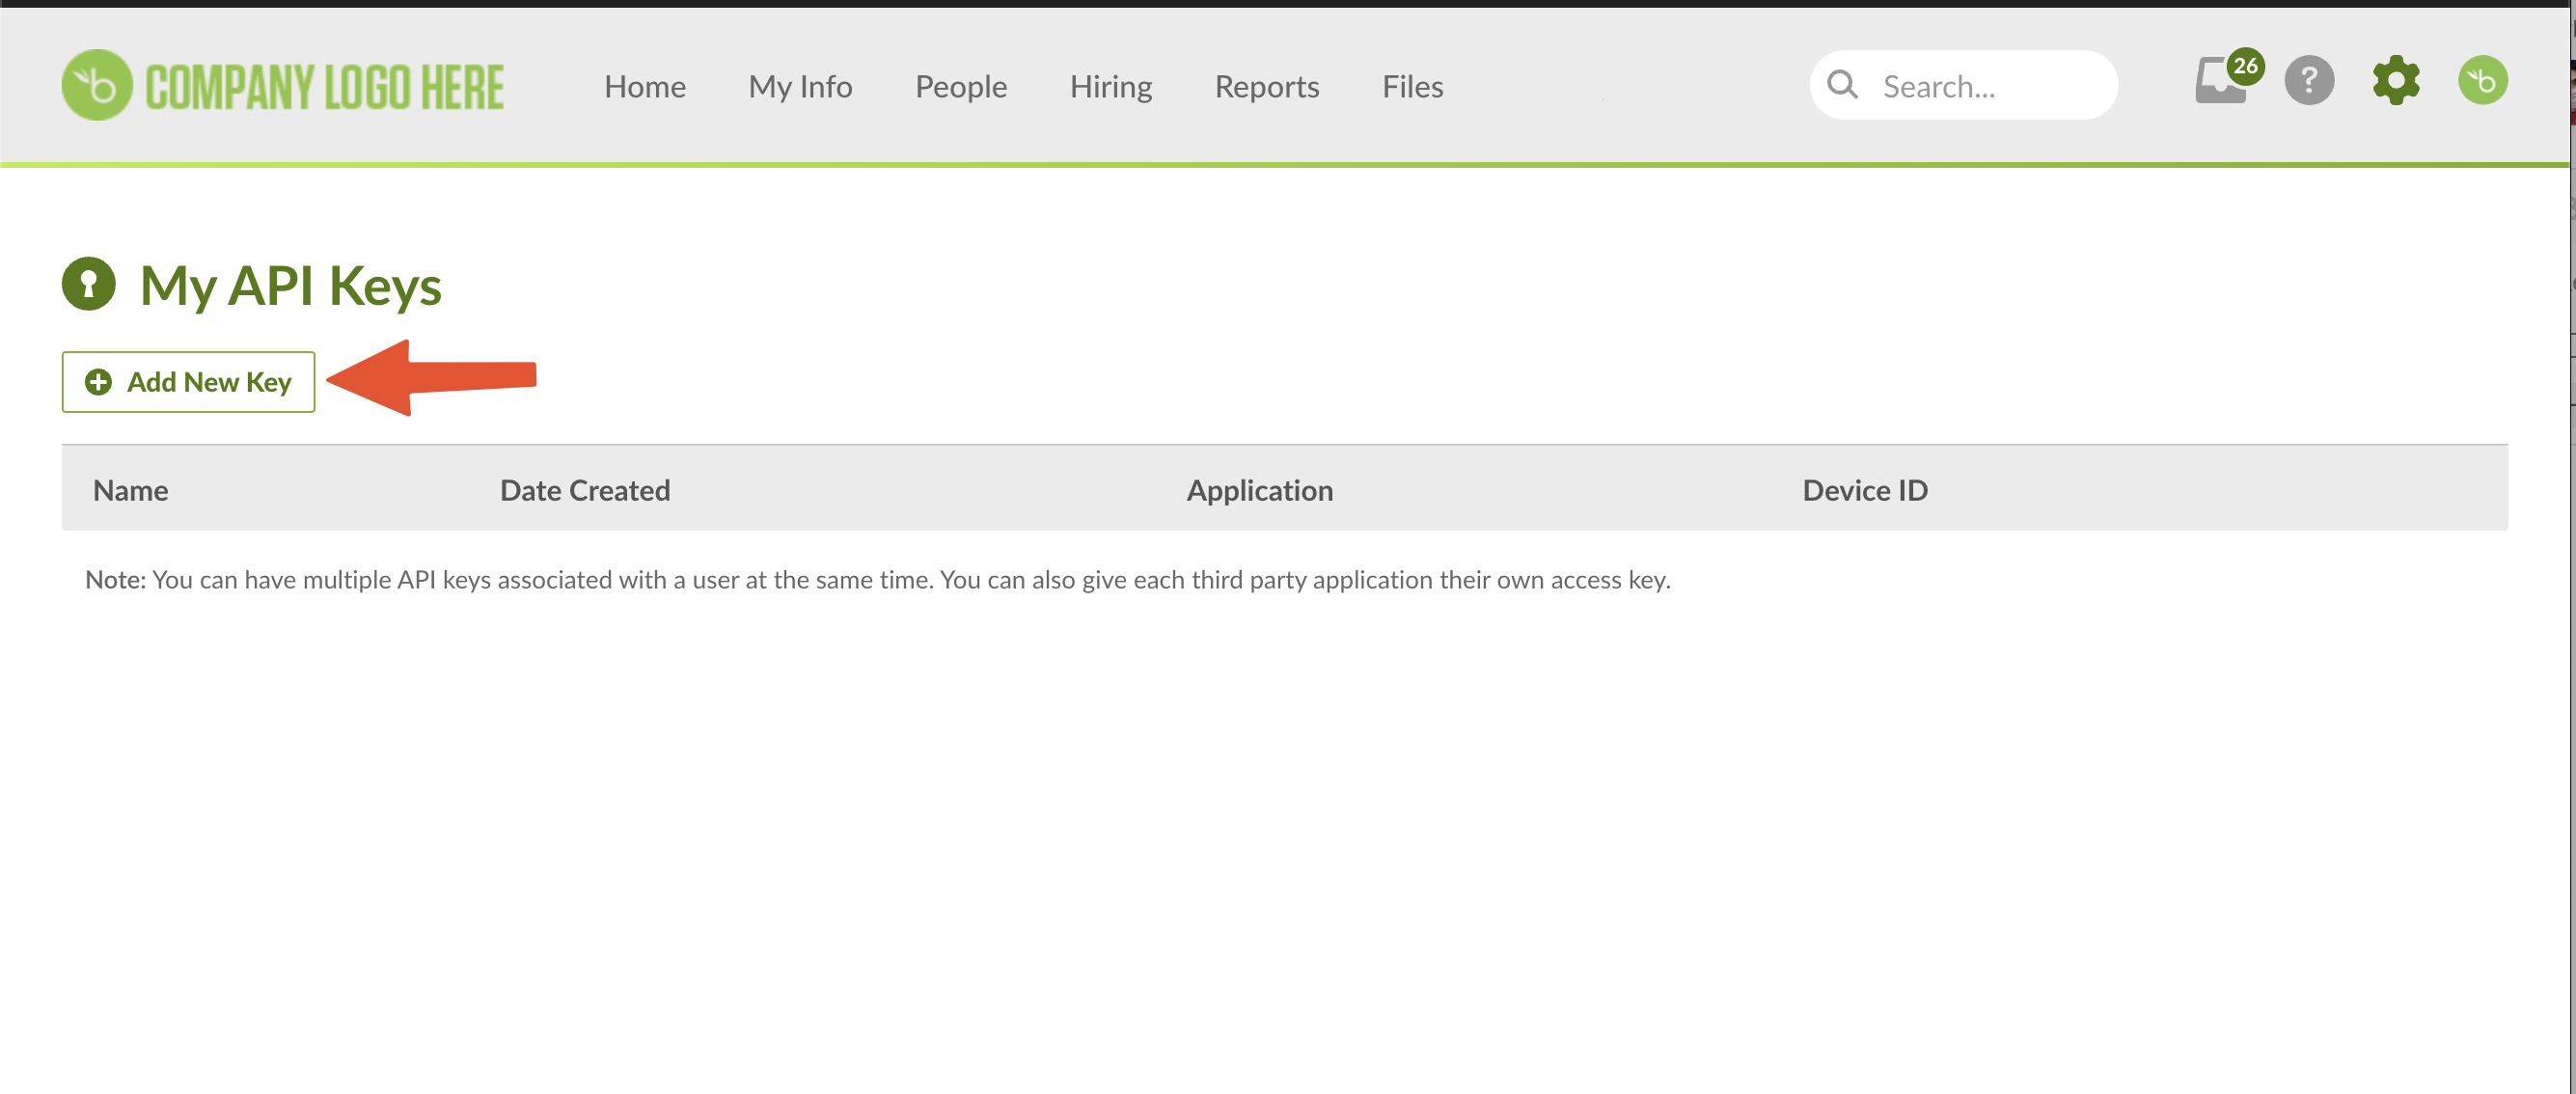This screenshot has height=1094, width=2576.
Task: Open the settings gear icon
Action: tap(2396, 80)
